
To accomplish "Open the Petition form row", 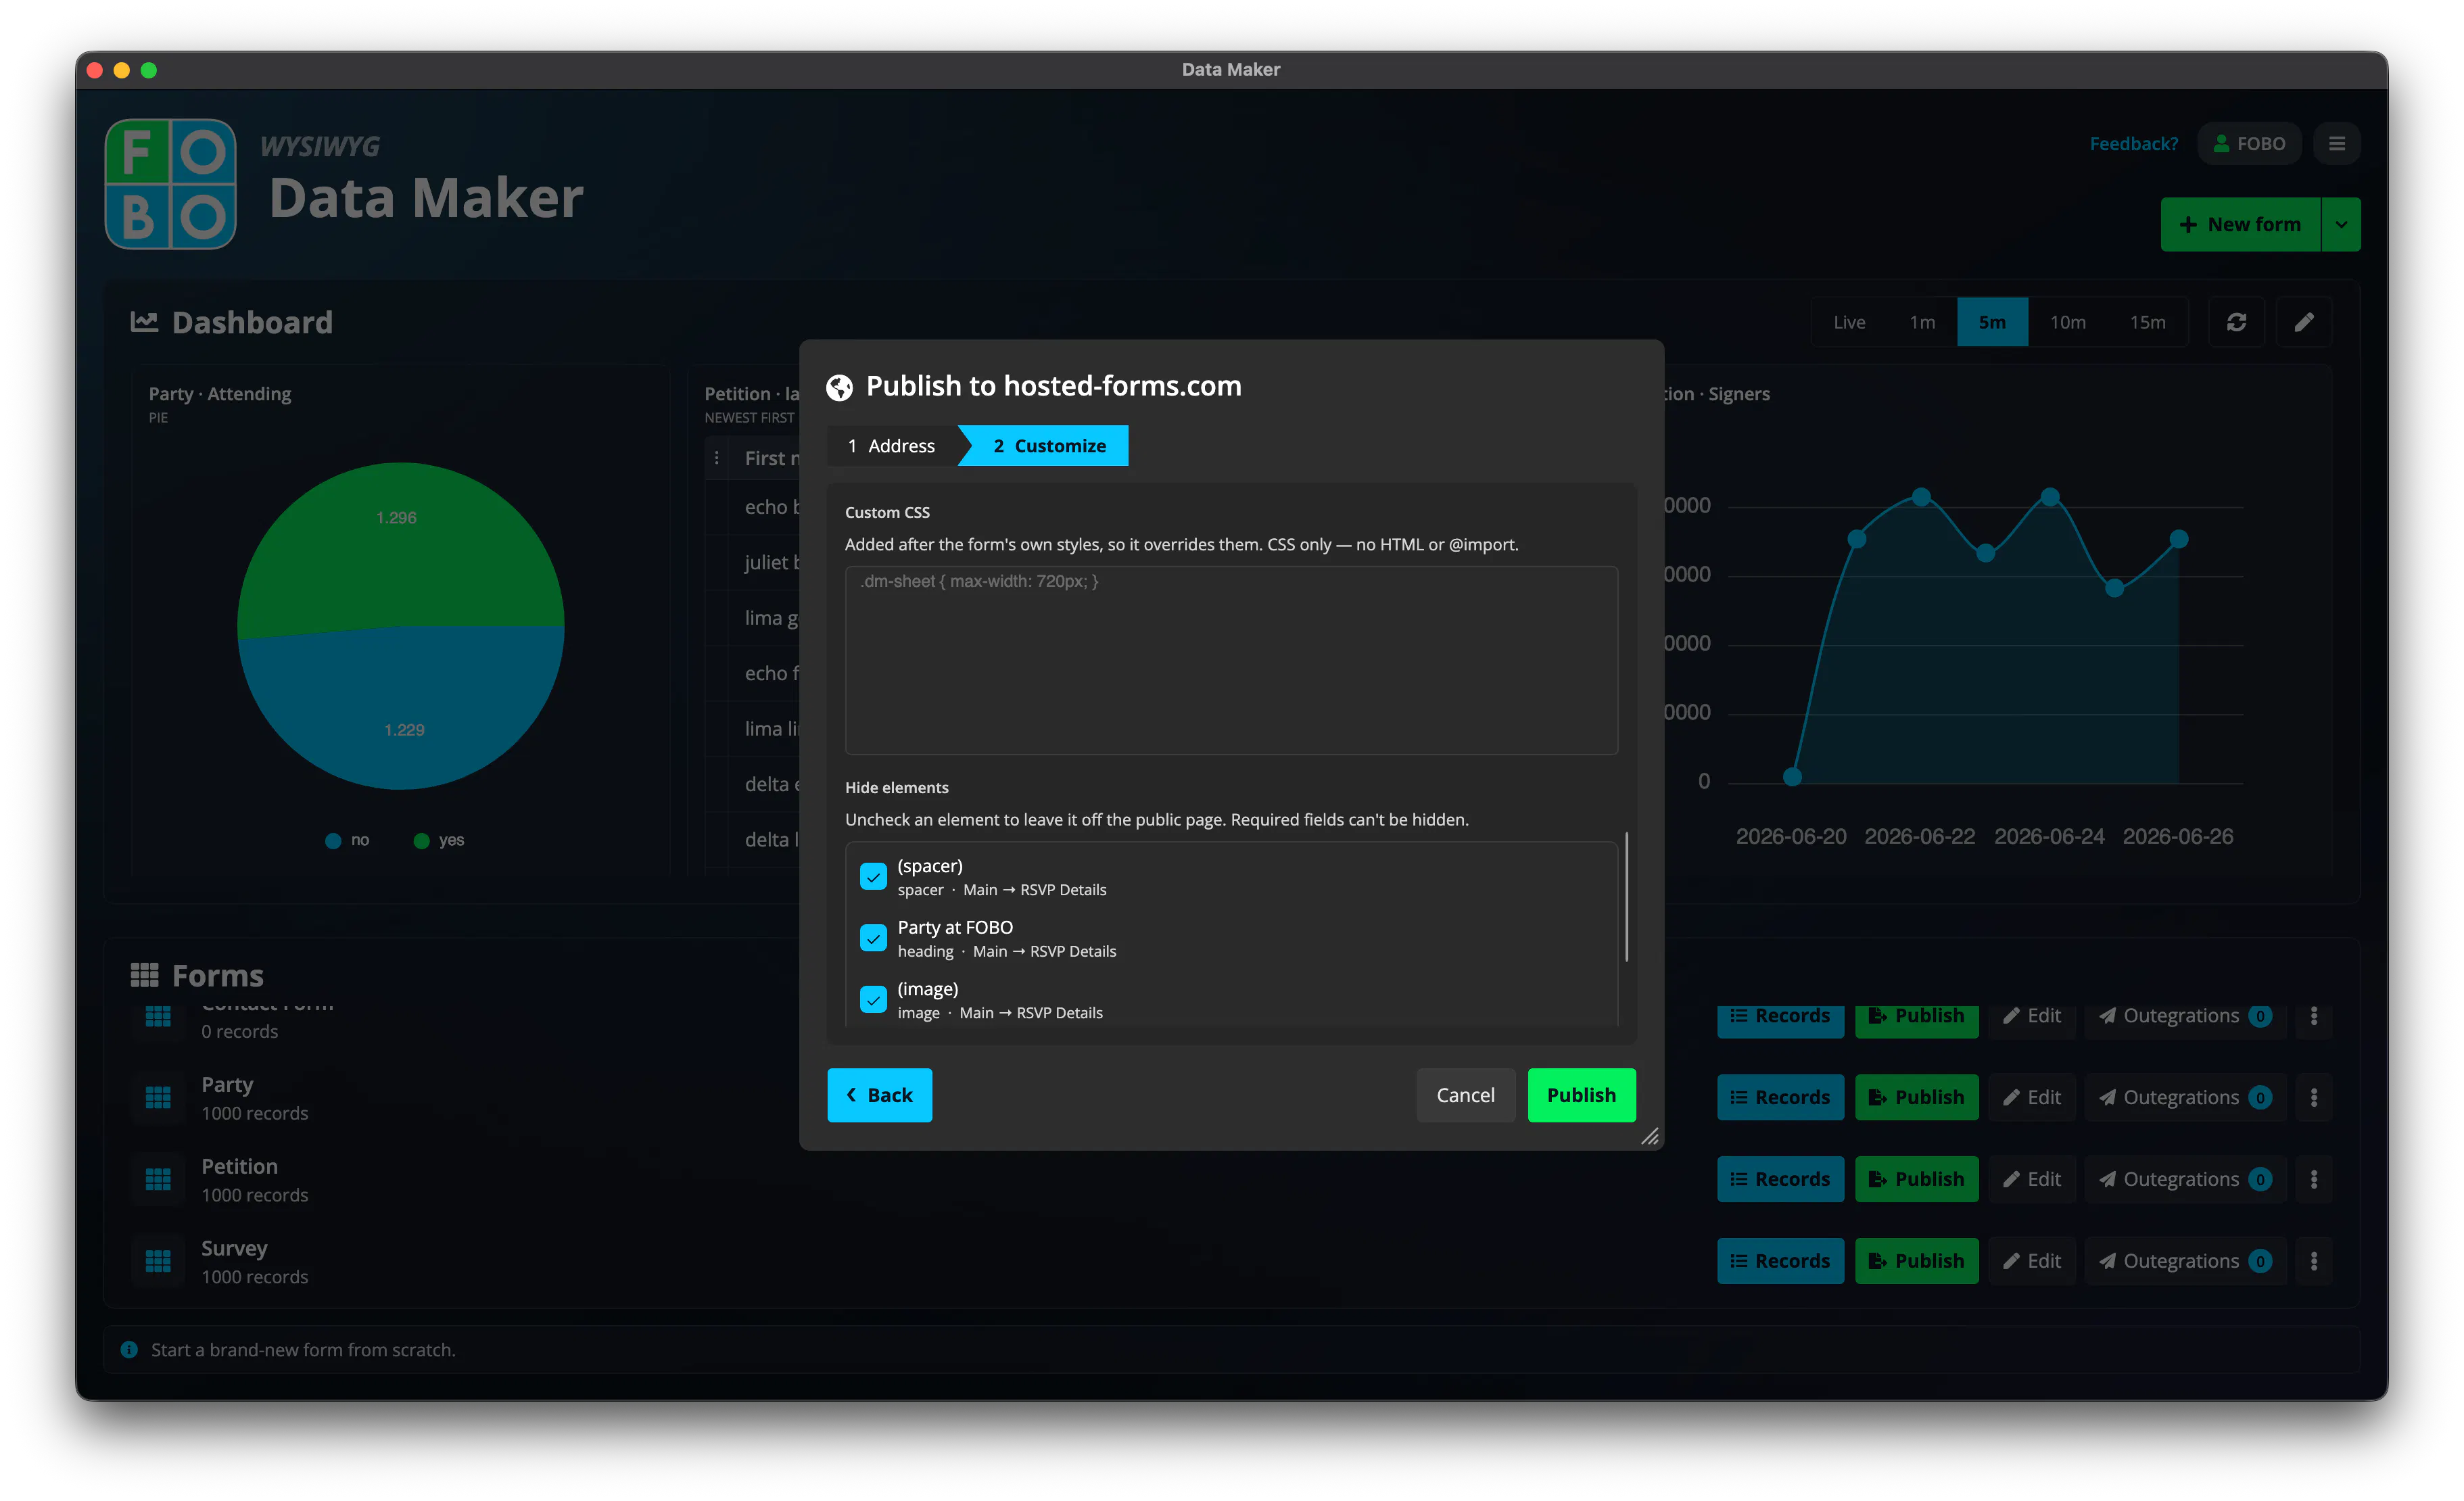I will (1231, 1180).
